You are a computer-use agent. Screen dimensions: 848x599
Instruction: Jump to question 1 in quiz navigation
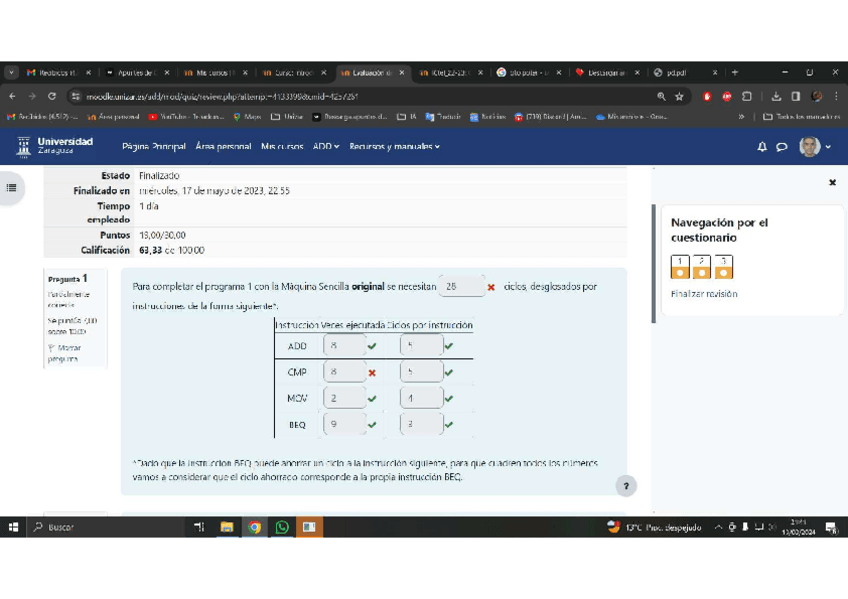[x=680, y=267]
